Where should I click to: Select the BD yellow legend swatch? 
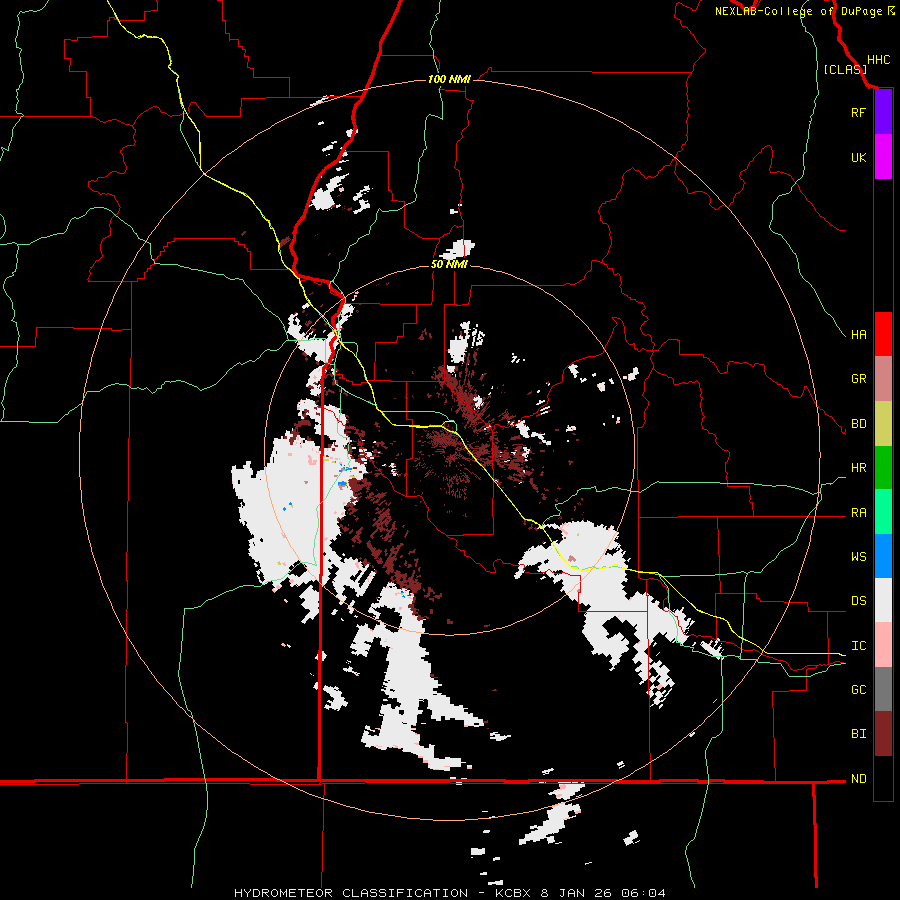(883, 424)
